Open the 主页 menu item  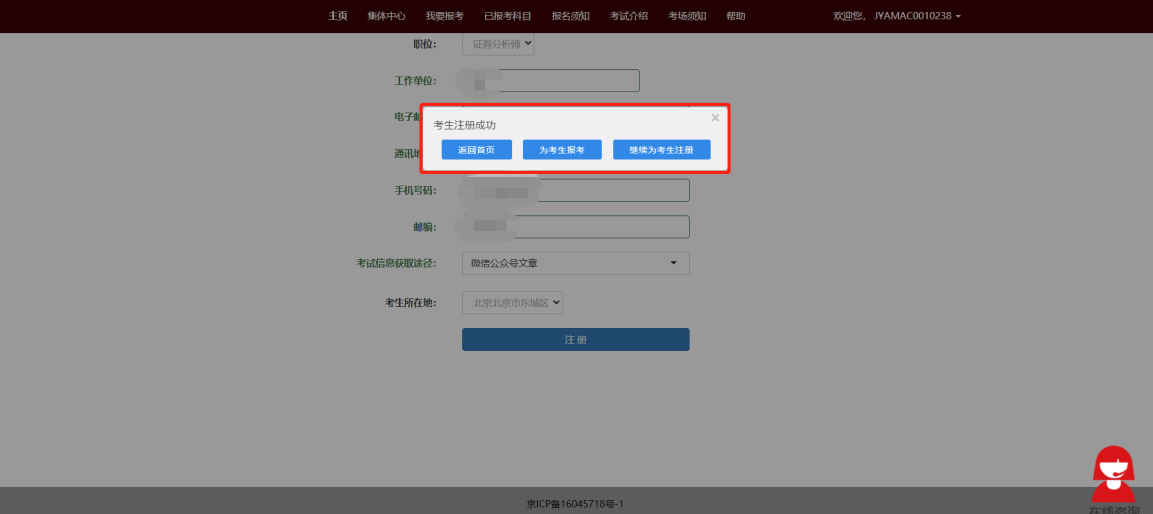click(338, 16)
